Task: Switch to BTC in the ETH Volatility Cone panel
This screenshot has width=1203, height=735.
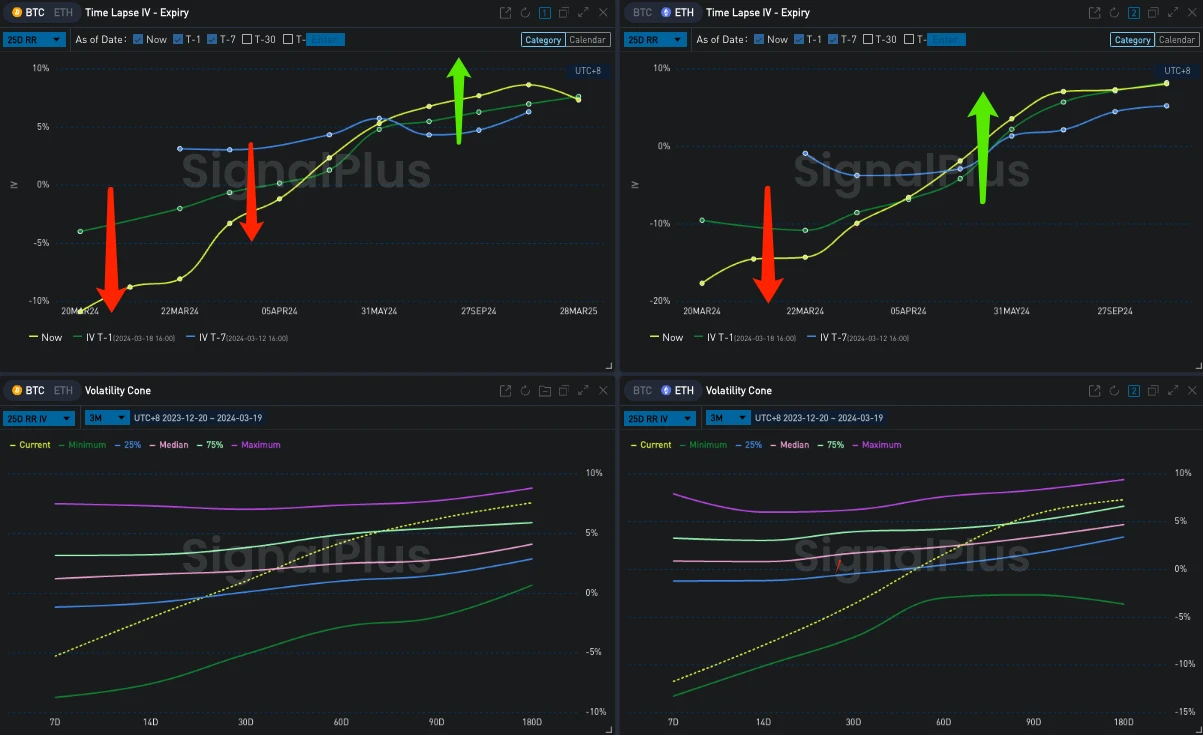Action: [642, 391]
